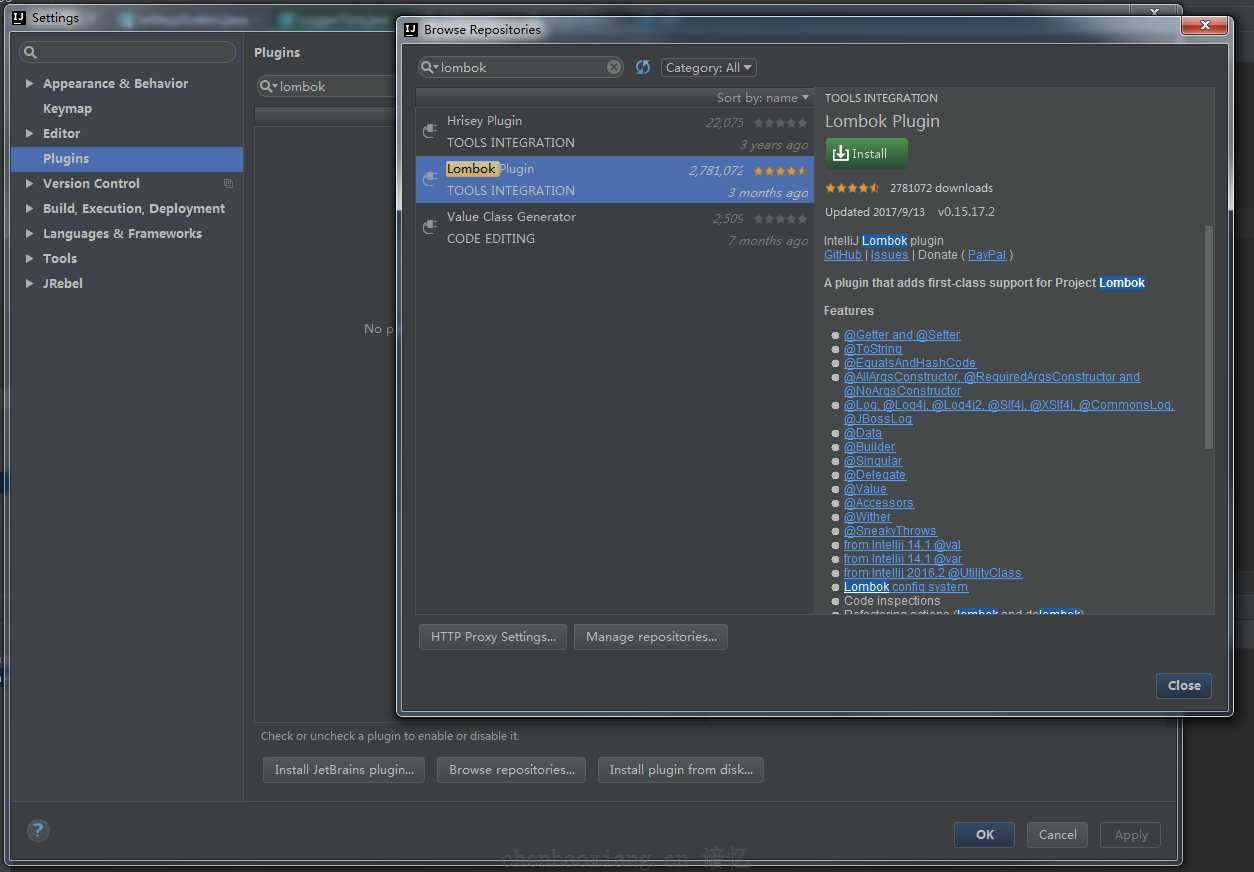Image resolution: width=1254 pixels, height=872 pixels.
Task: Expand Build, Execution, Deployment node
Action: (x=30, y=208)
